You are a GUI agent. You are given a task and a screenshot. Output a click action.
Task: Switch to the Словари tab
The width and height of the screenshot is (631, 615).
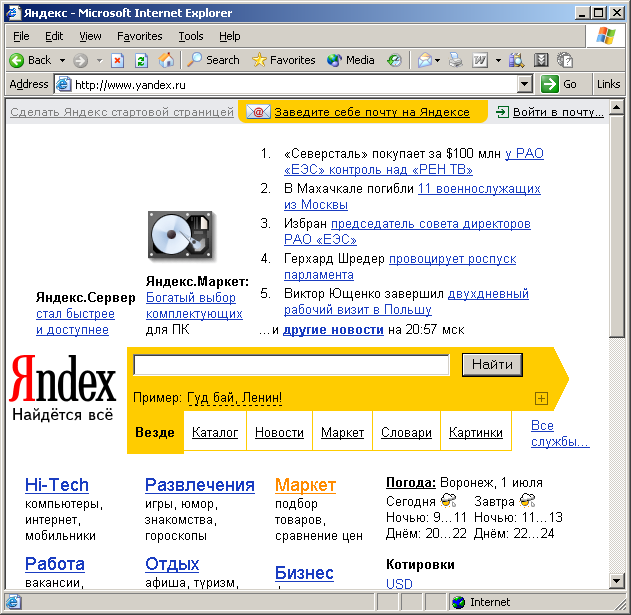click(x=406, y=432)
